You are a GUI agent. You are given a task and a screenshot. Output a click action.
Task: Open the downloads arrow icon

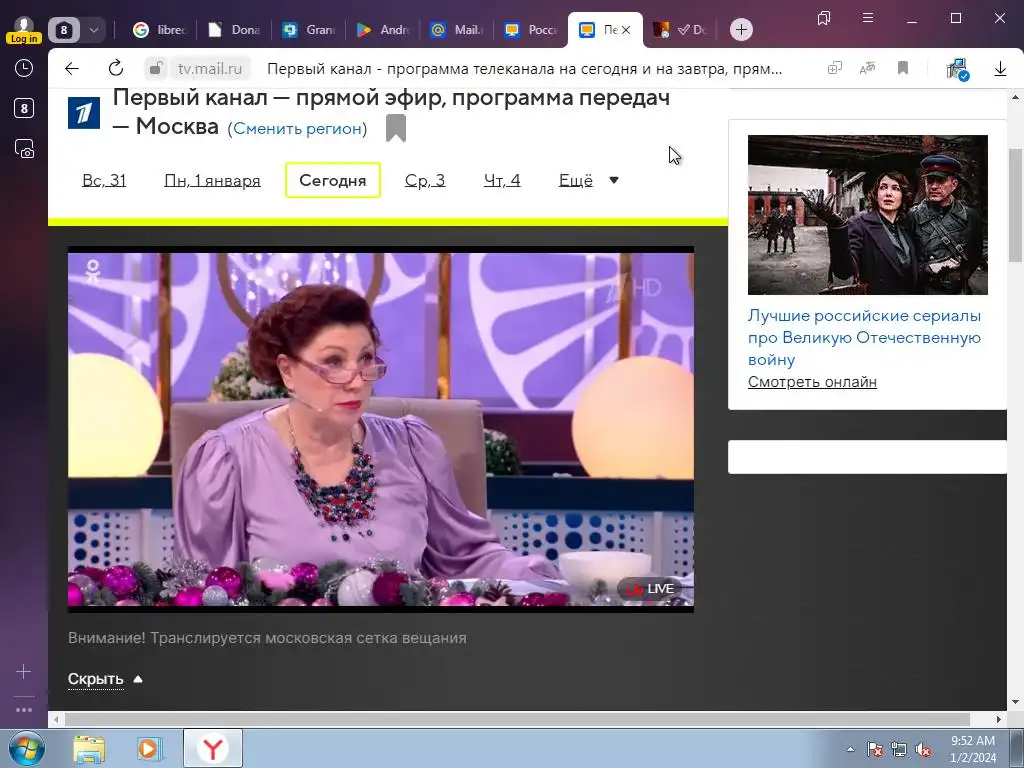click(1000, 69)
